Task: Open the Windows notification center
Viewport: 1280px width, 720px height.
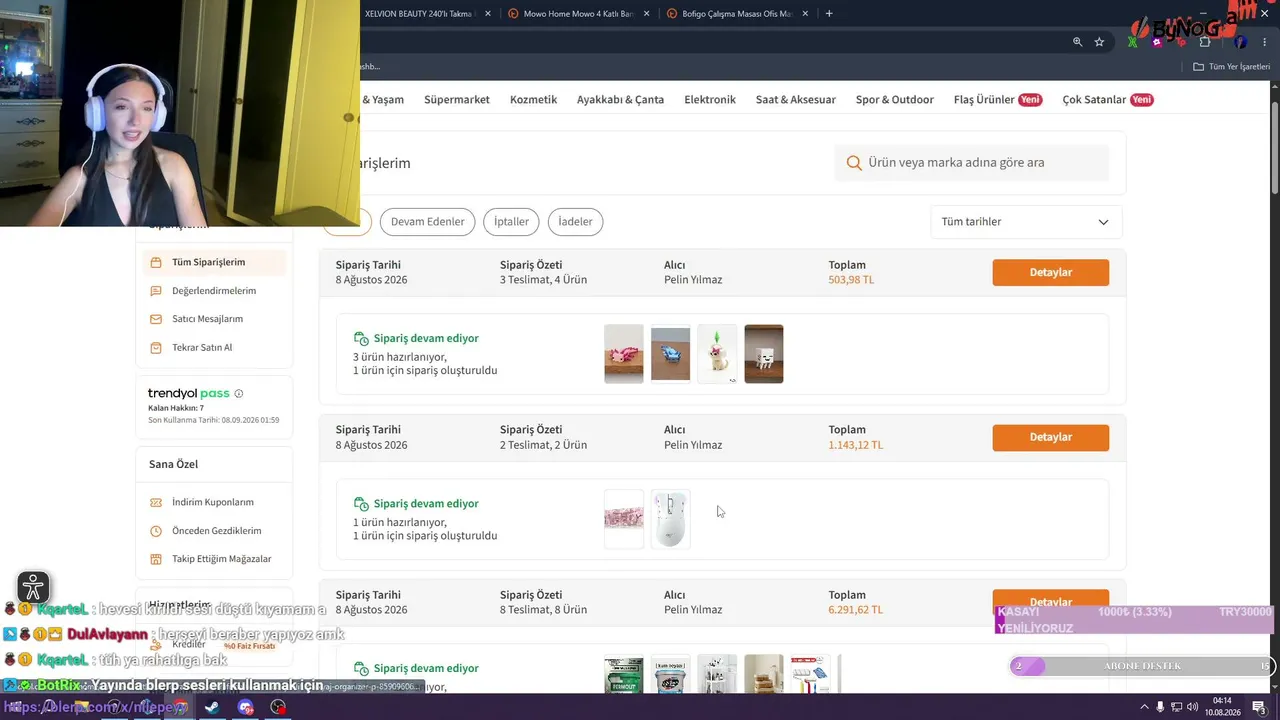Action: (1260, 707)
